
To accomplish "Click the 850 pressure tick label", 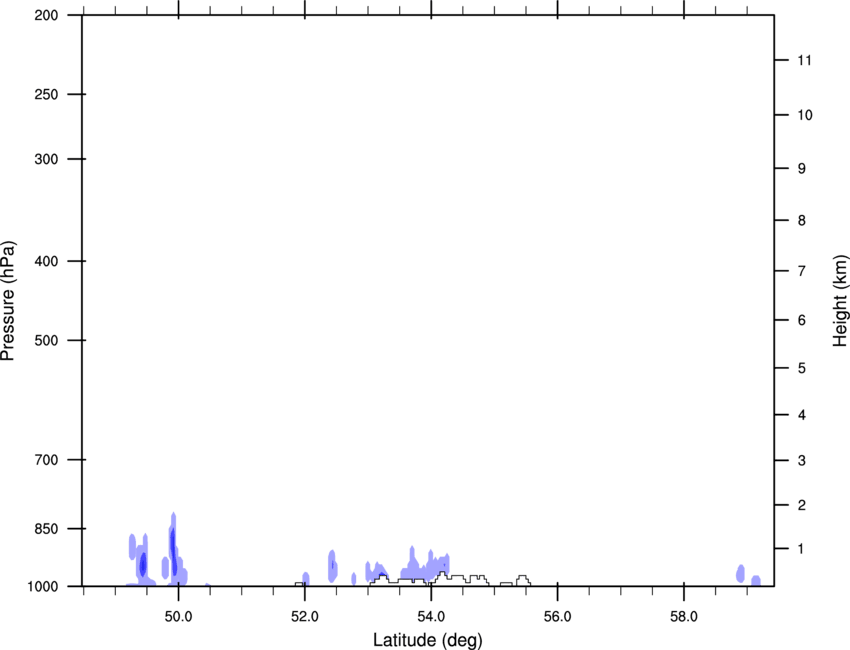I will (46, 529).
